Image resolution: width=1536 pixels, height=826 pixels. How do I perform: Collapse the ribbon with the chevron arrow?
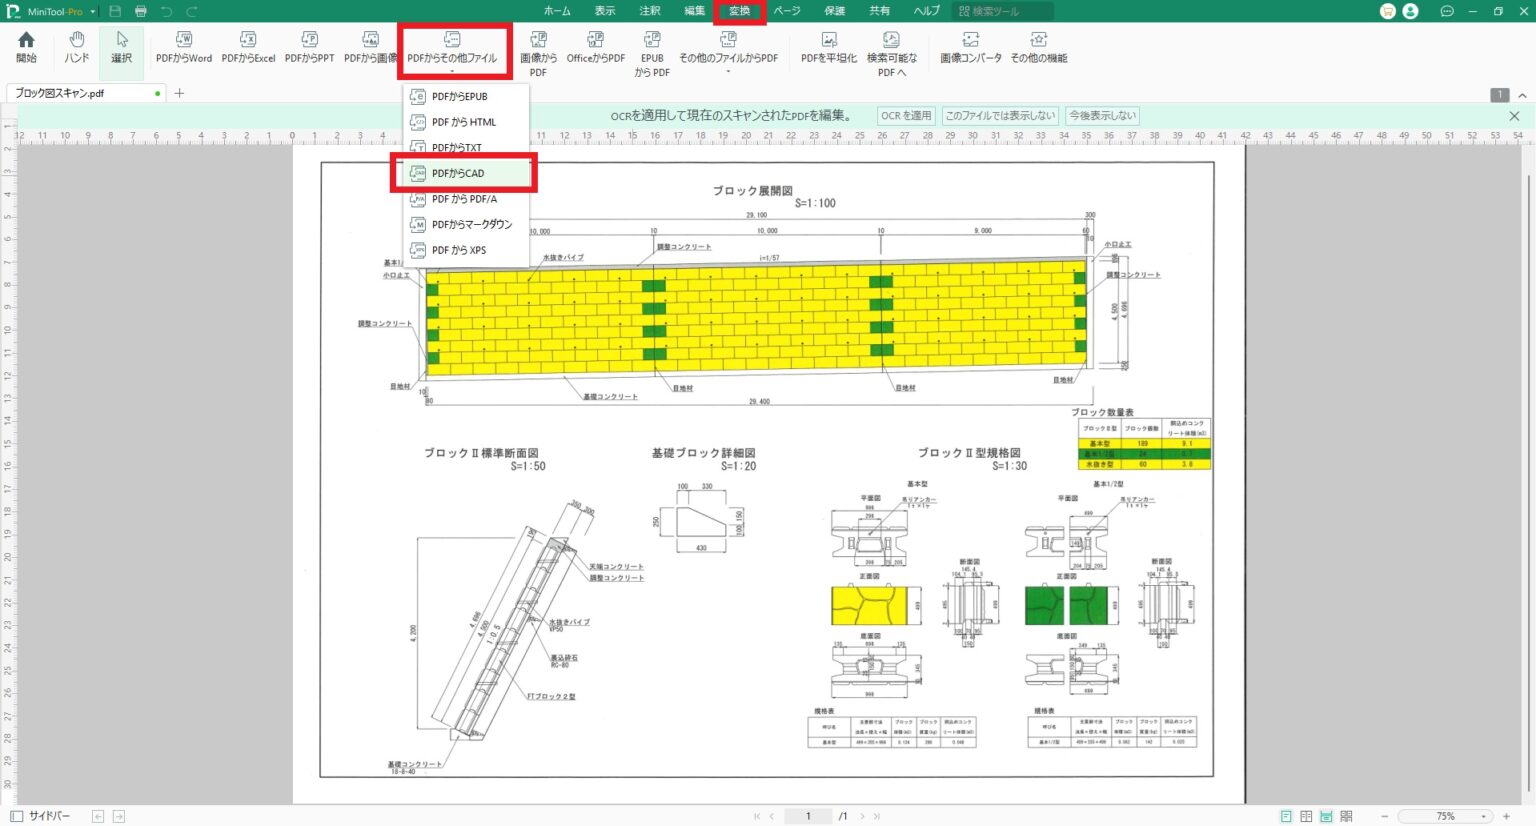click(1522, 95)
